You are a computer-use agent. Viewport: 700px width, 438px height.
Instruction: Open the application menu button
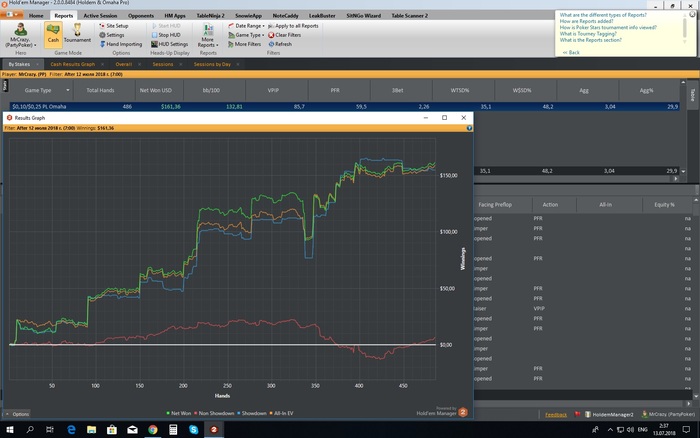click(x=12, y=15)
